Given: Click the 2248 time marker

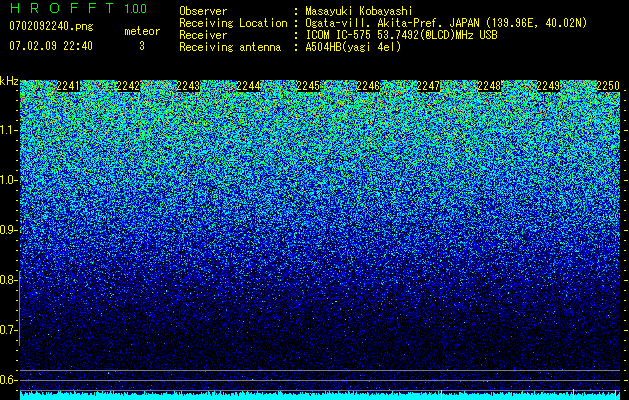Looking at the screenshot, I should pyautogui.click(x=489, y=86).
